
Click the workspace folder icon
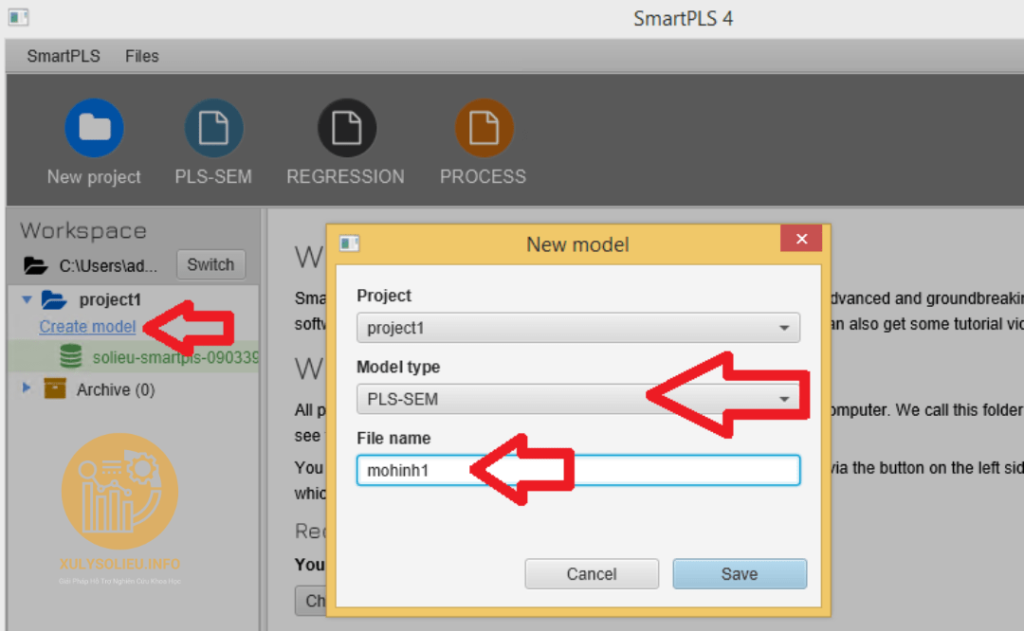point(36,266)
